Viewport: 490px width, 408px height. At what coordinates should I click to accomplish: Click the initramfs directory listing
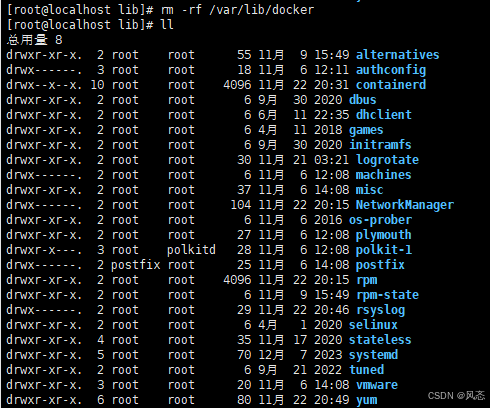coord(380,145)
